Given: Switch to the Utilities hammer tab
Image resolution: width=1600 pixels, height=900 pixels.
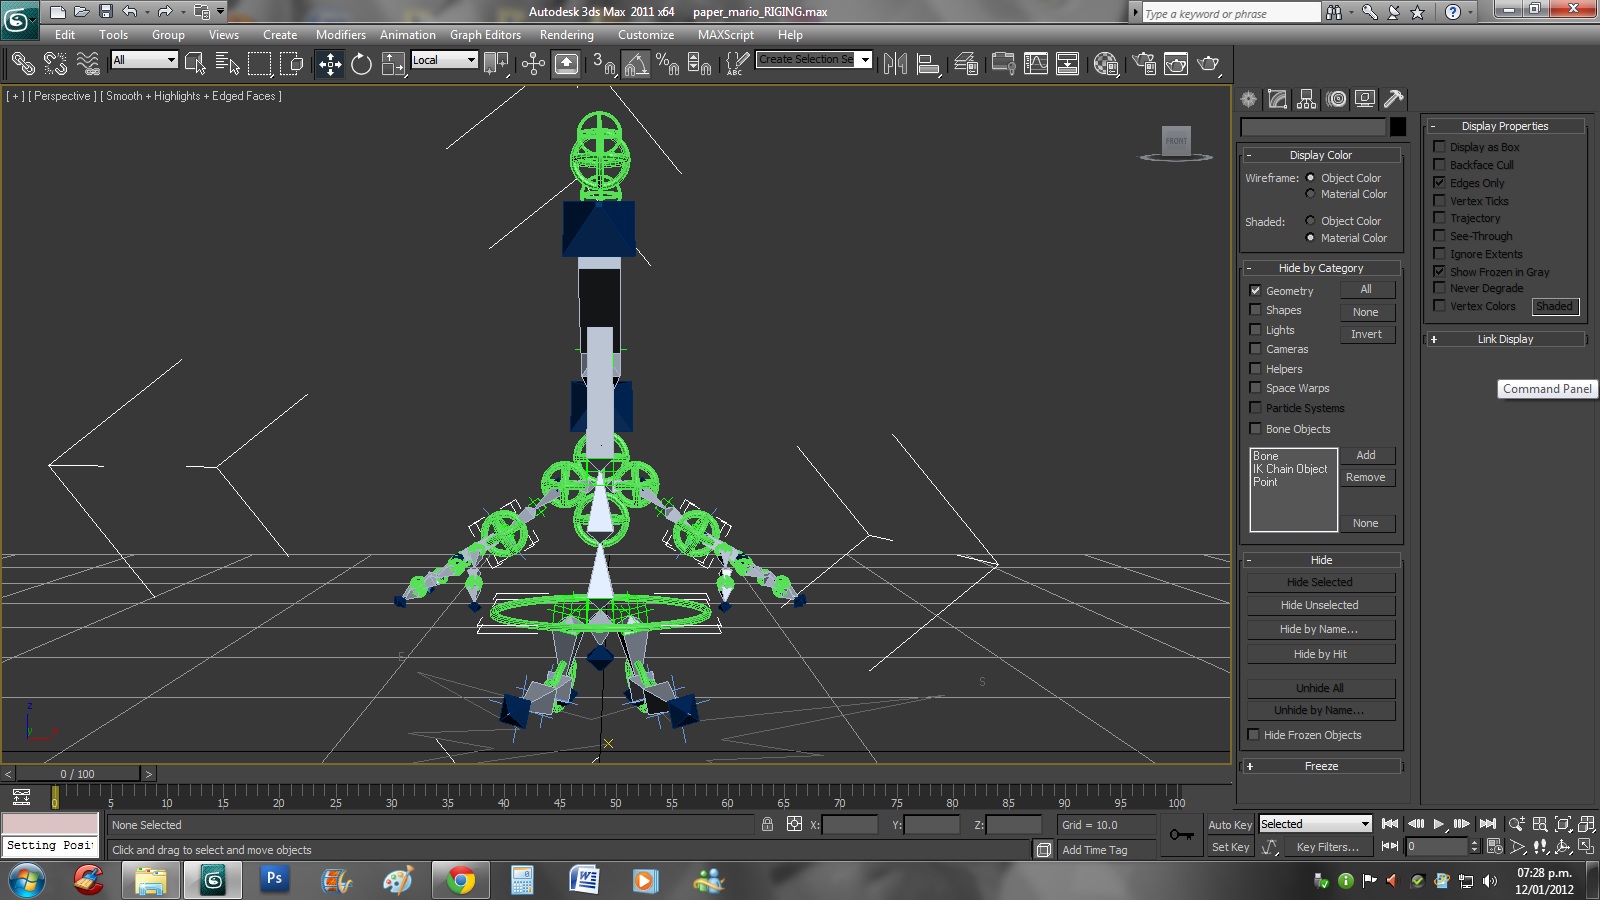Looking at the screenshot, I should coord(1394,99).
